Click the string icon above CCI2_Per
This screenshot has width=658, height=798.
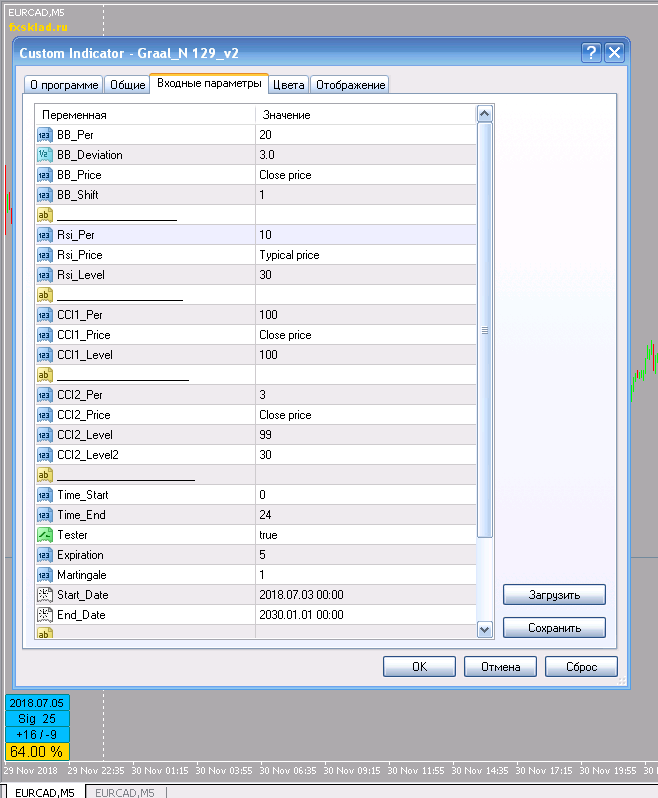coord(45,375)
